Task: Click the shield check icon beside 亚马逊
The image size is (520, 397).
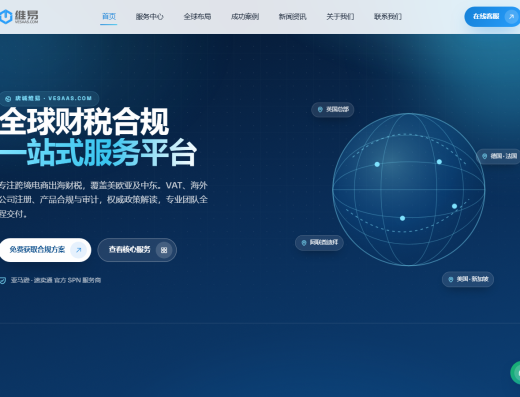Action: (x=3, y=280)
